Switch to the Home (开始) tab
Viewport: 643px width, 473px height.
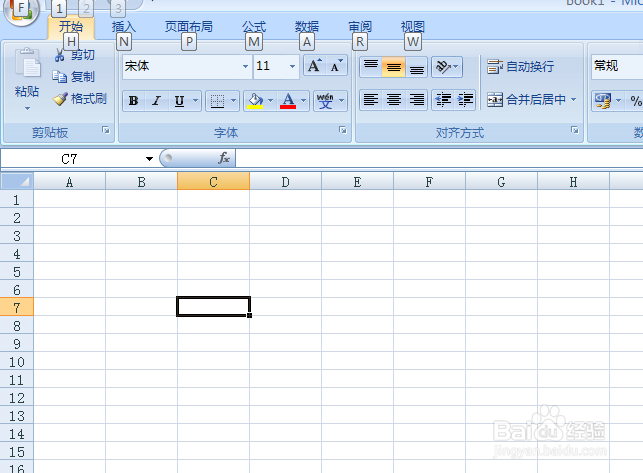coord(71,27)
